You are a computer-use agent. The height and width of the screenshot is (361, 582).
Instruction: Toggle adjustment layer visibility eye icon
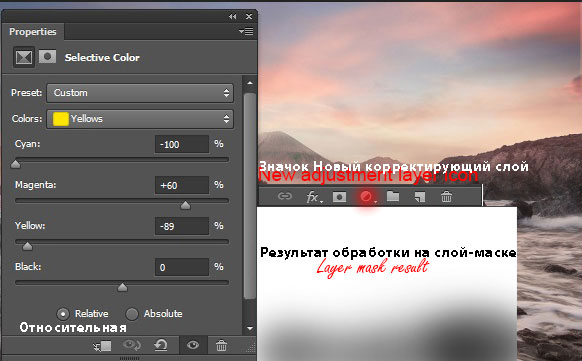point(193,345)
